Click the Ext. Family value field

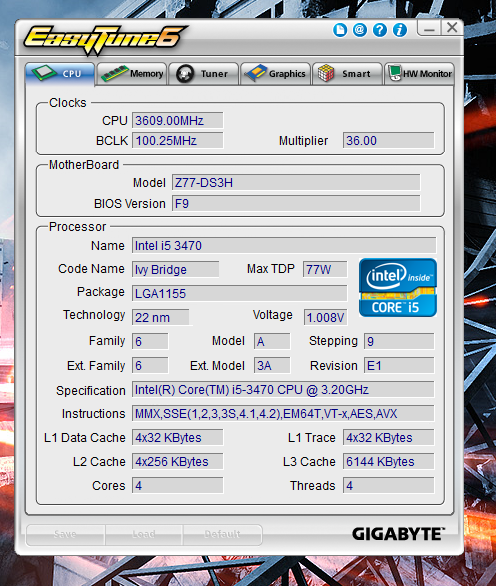[x=150, y=365]
